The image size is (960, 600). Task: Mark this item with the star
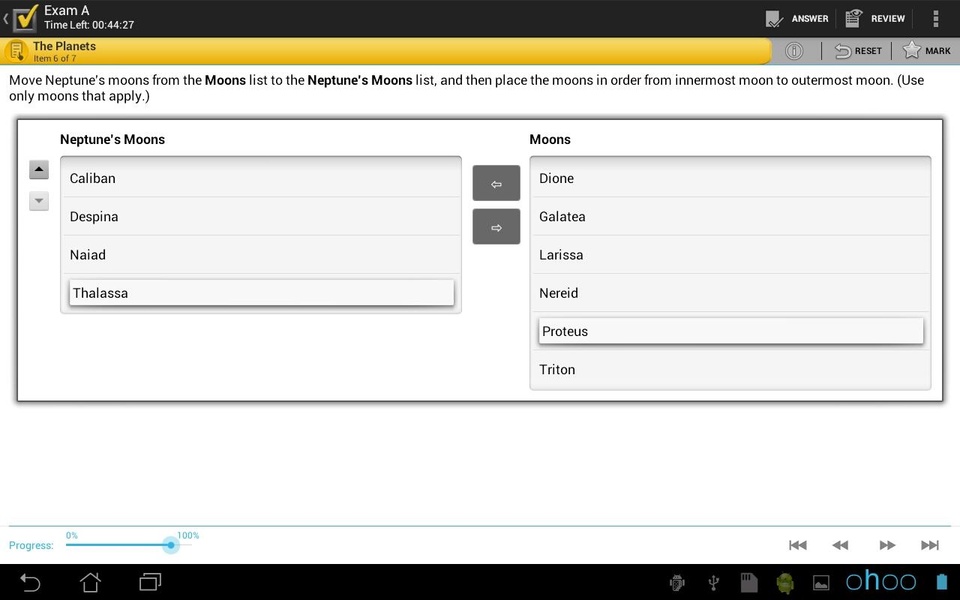pyautogui.click(x=926, y=51)
